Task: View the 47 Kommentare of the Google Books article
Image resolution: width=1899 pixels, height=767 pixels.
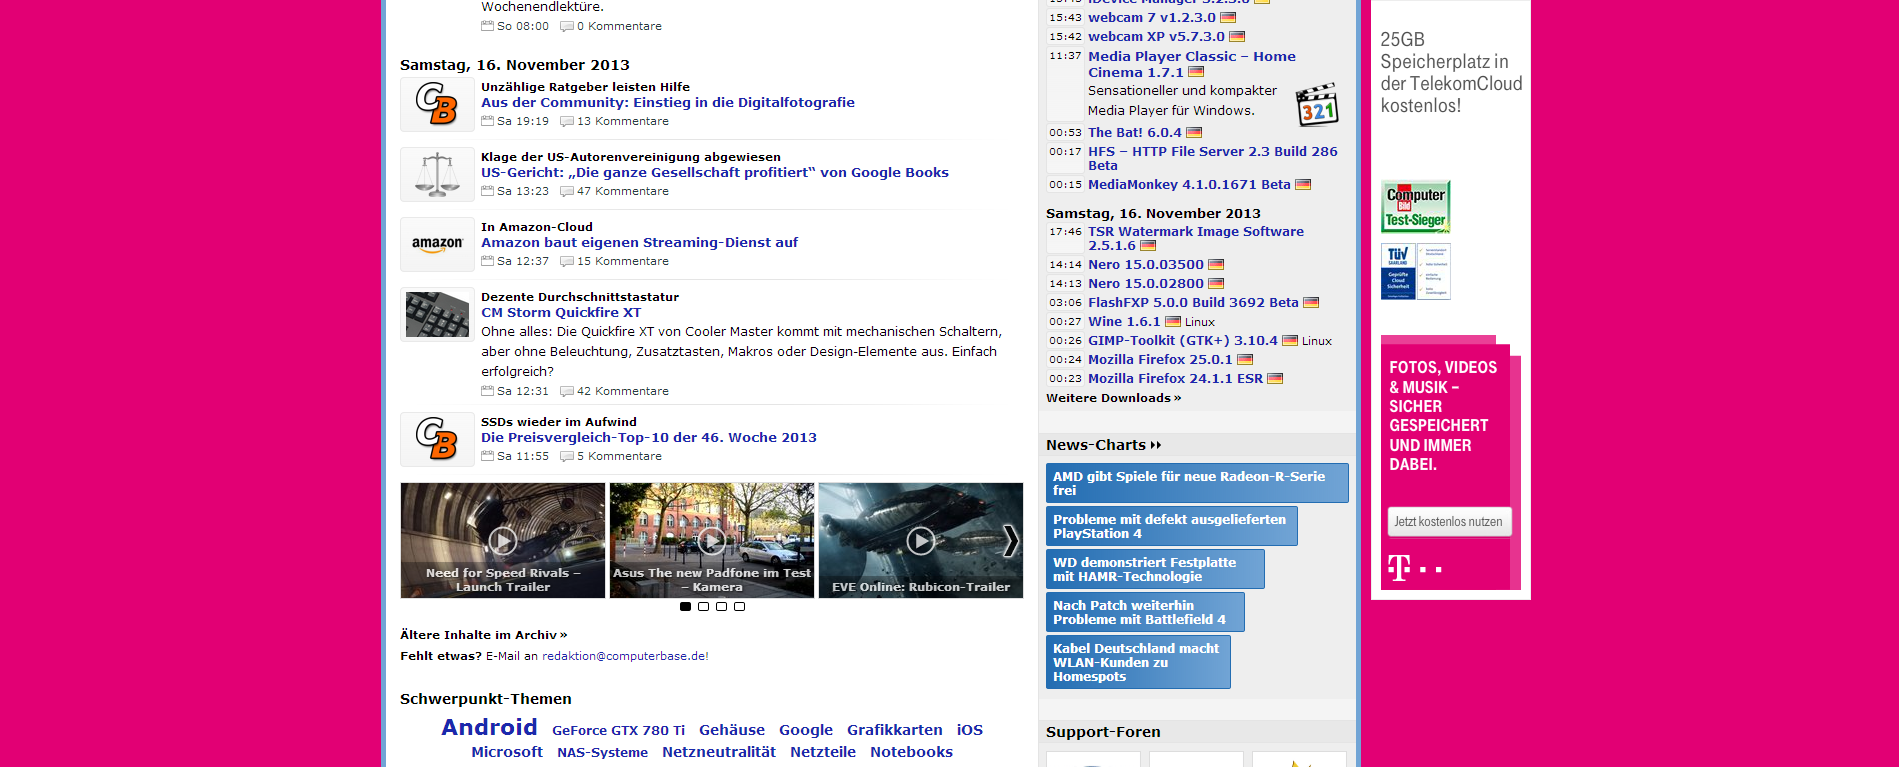Action: pyautogui.click(x=622, y=191)
